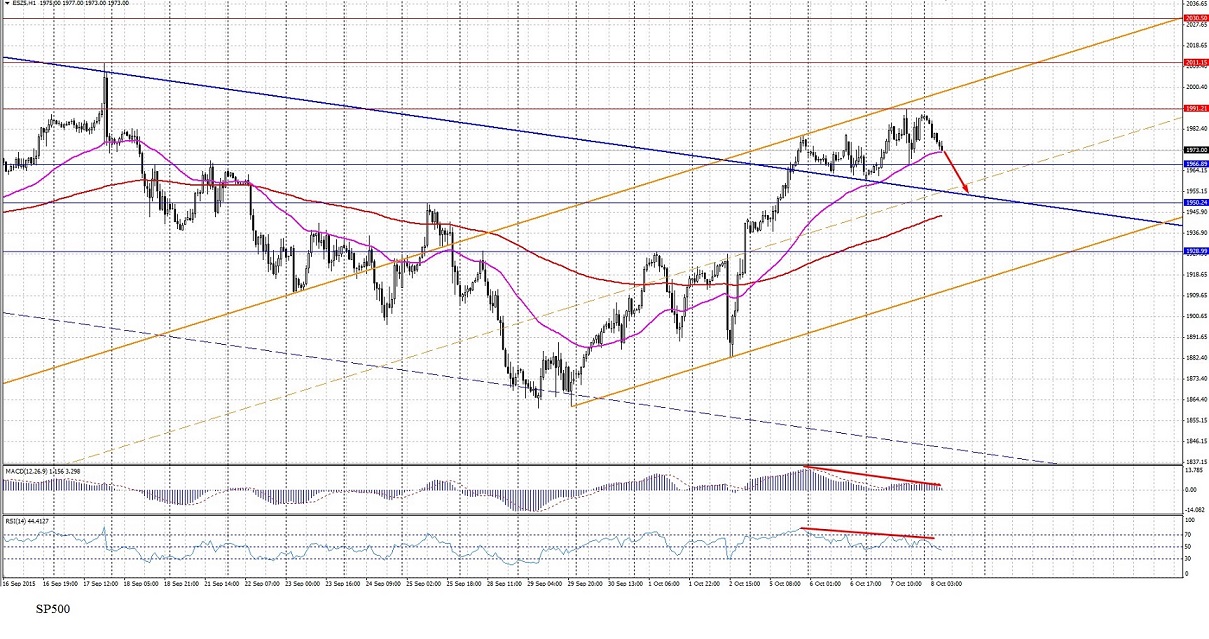The image size is (1209, 639).
Task: Click the 1936.90 price axis value
Action: pyautogui.click(x=1196, y=232)
